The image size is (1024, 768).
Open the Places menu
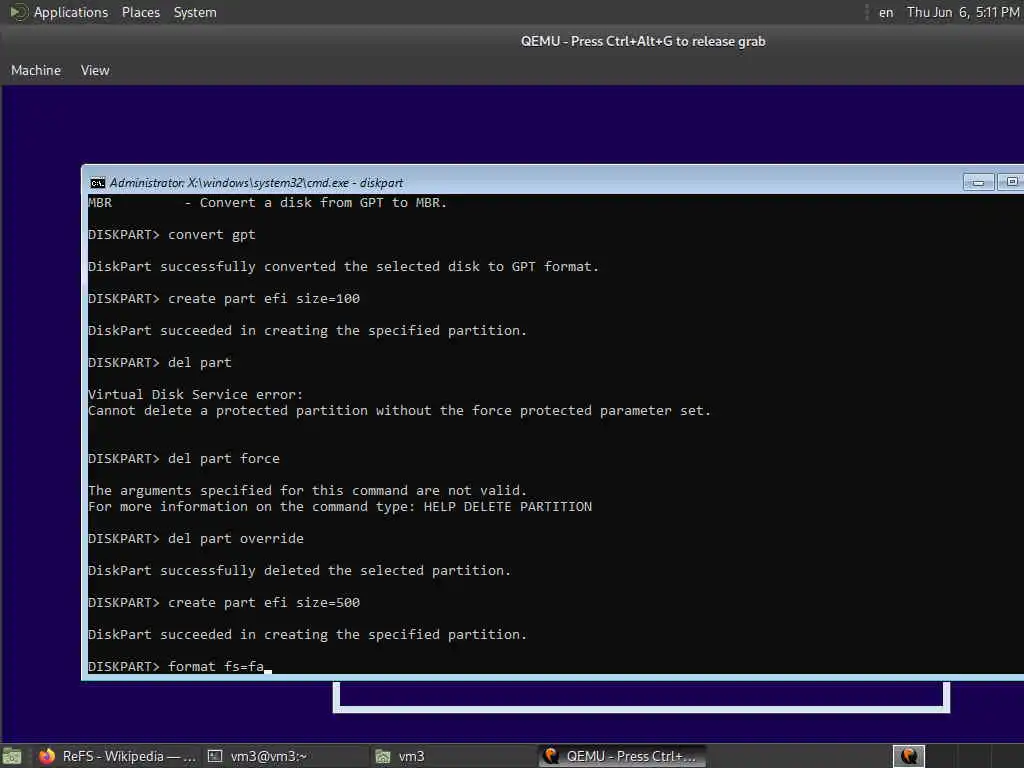pyautogui.click(x=140, y=12)
